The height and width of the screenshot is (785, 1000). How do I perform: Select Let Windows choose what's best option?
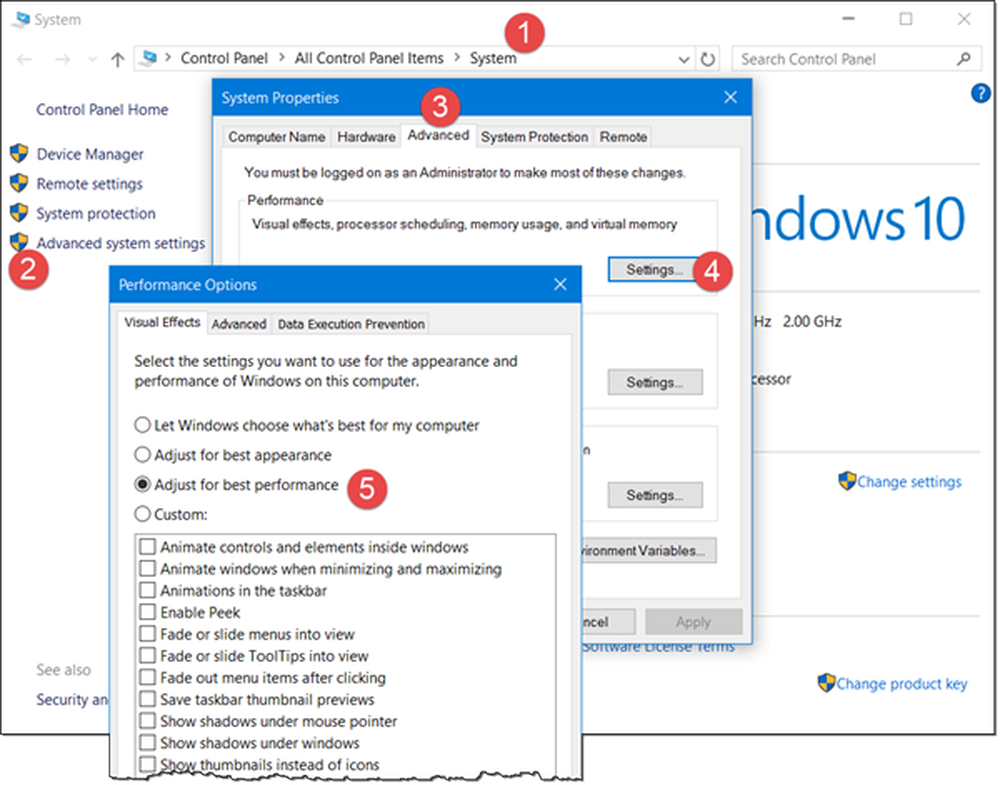[142, 425]
